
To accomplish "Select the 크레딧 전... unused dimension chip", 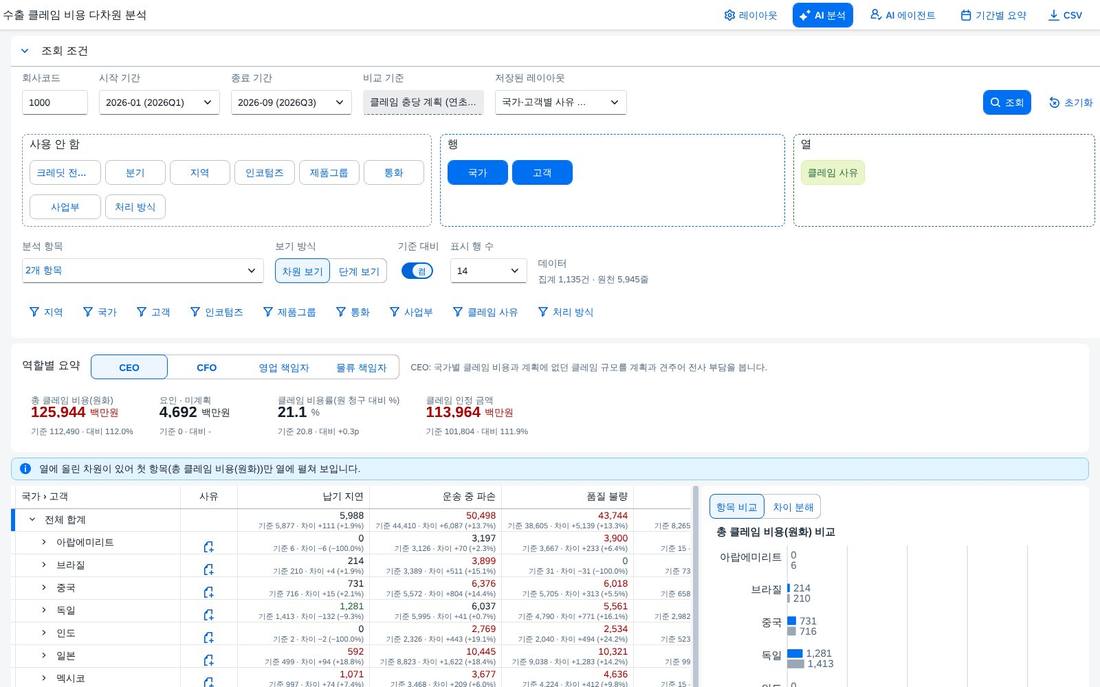I will 65,173.
